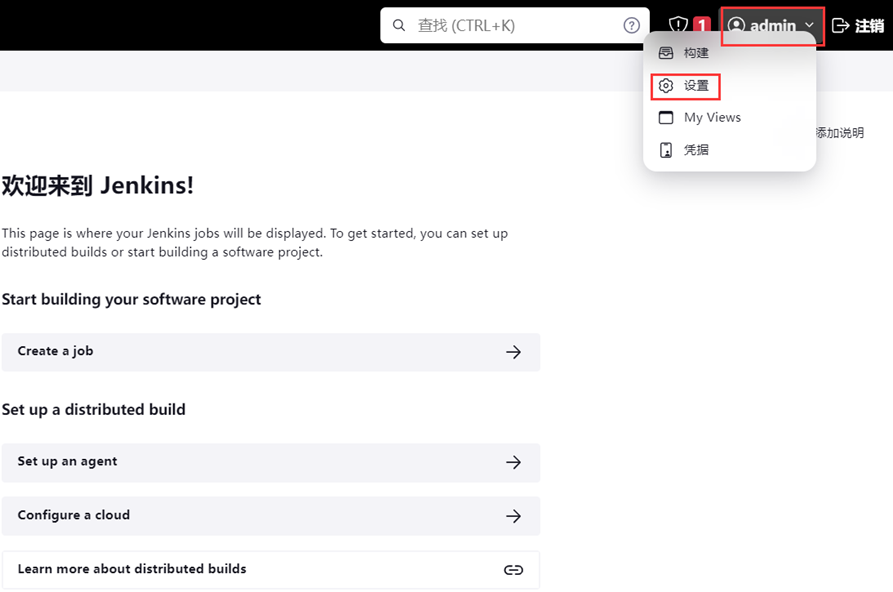The image size is (893, 592).
Task: Click the arrow on Create a job
Action: [x=513, y=352]
